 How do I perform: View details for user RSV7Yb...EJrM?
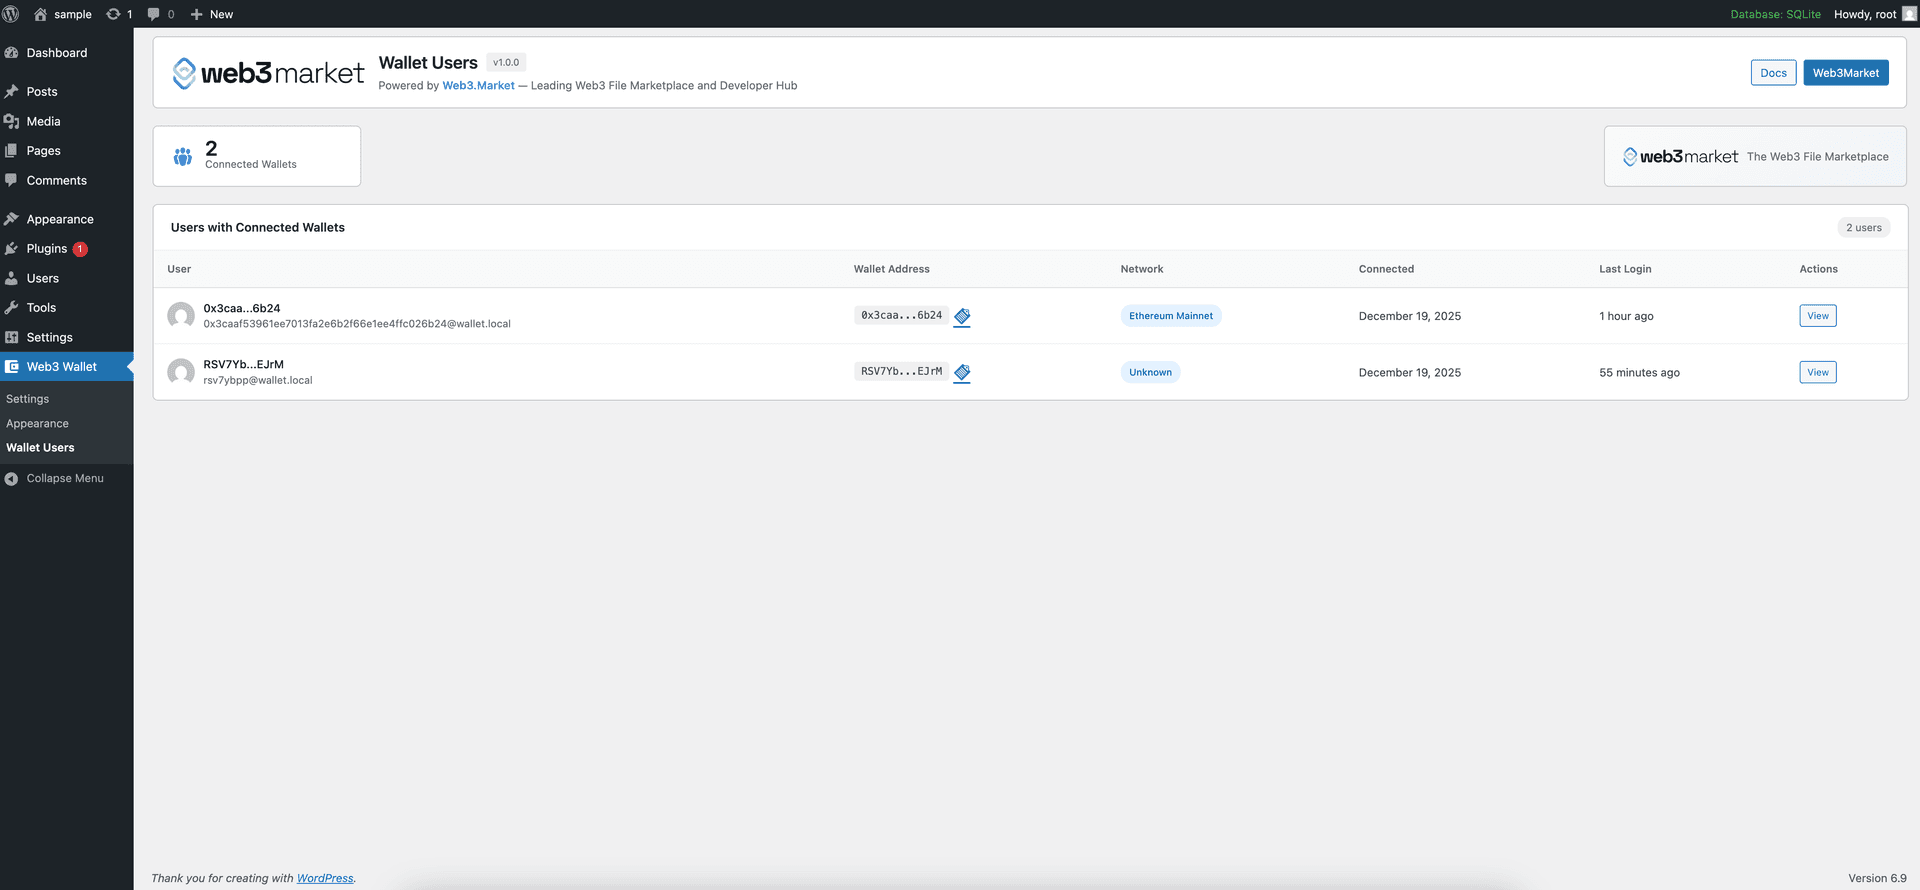1817,372
